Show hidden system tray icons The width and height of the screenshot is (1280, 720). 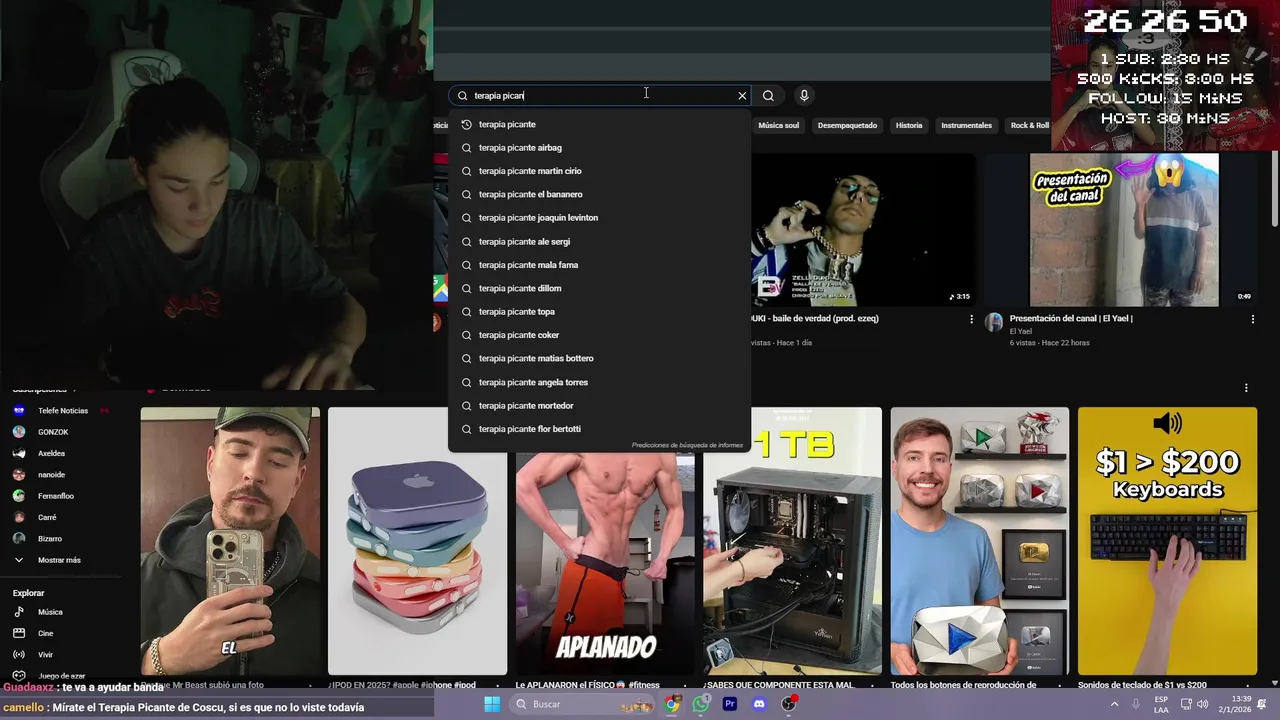[1115, 704]
